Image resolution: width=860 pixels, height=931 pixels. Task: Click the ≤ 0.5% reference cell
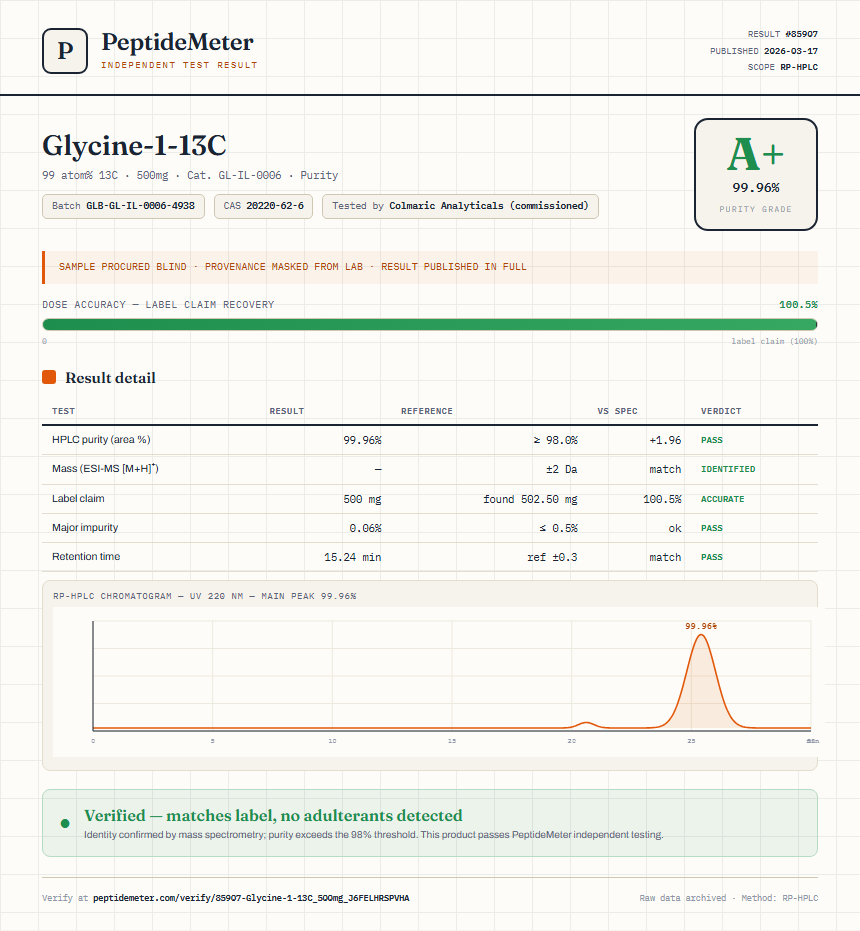[x=558, y=528]
